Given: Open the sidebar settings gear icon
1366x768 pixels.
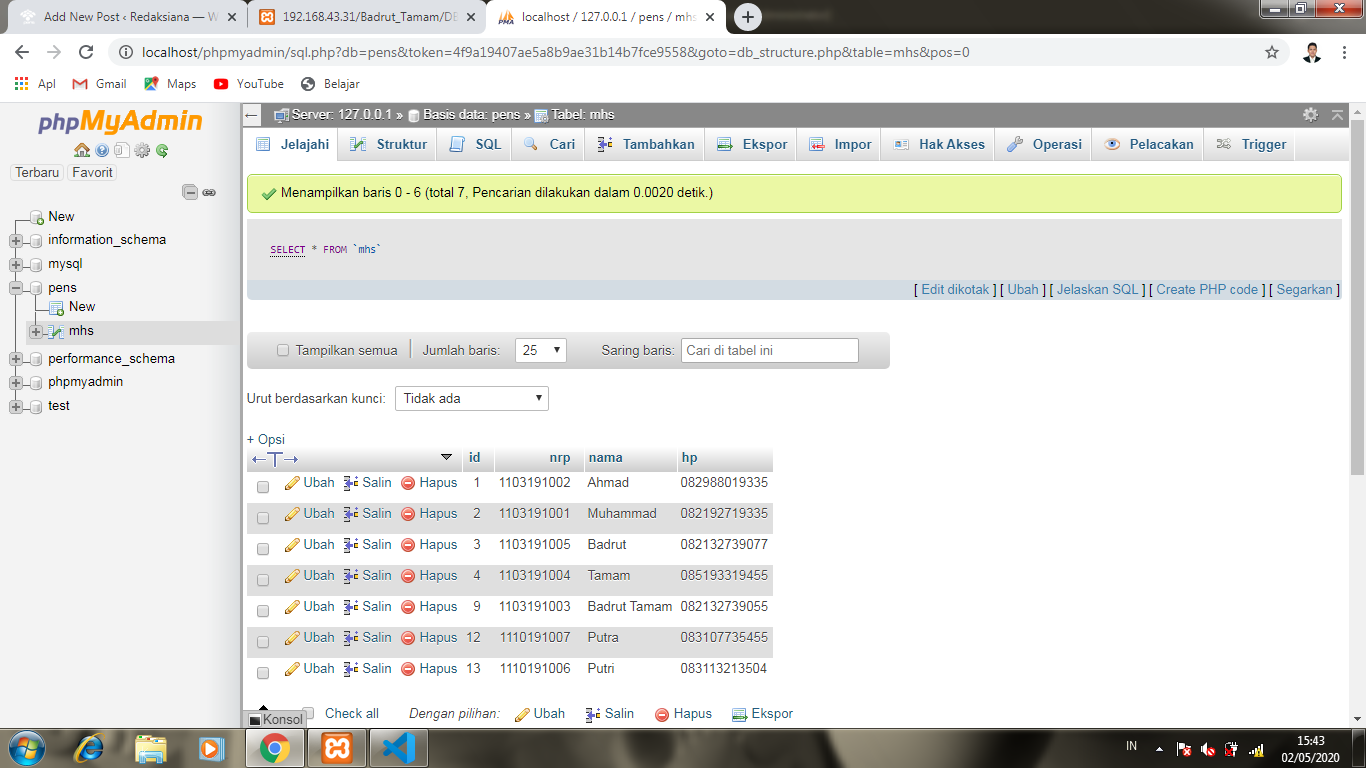Looking at the screenshot, I should pos(142,151).
